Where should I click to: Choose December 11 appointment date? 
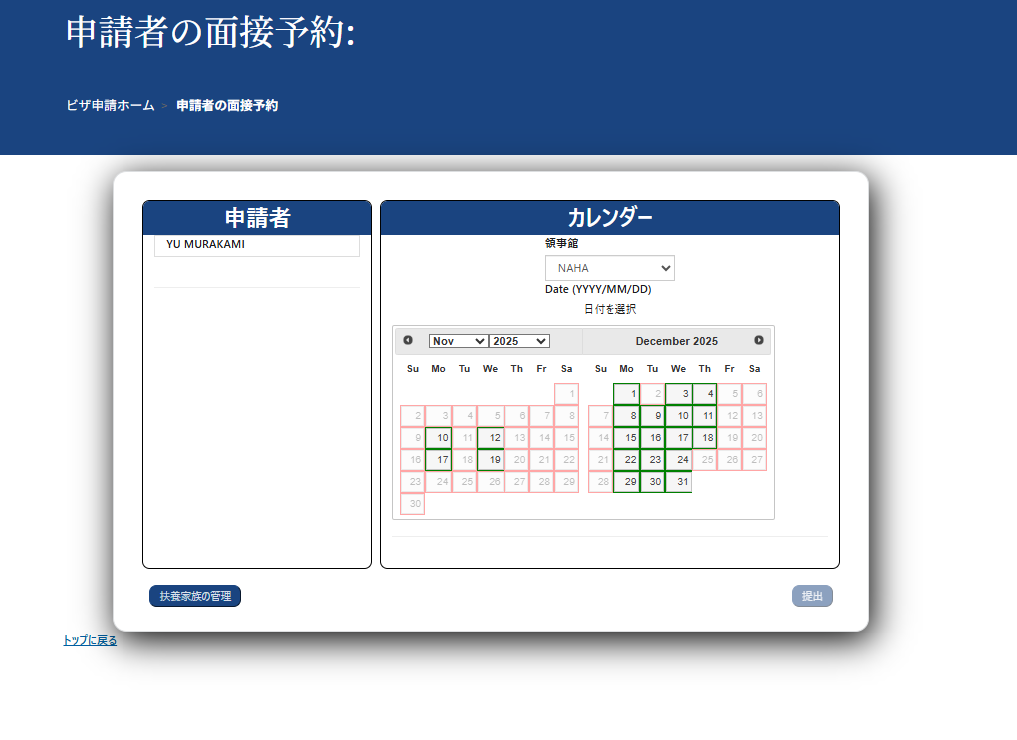[x=705, y=416]
